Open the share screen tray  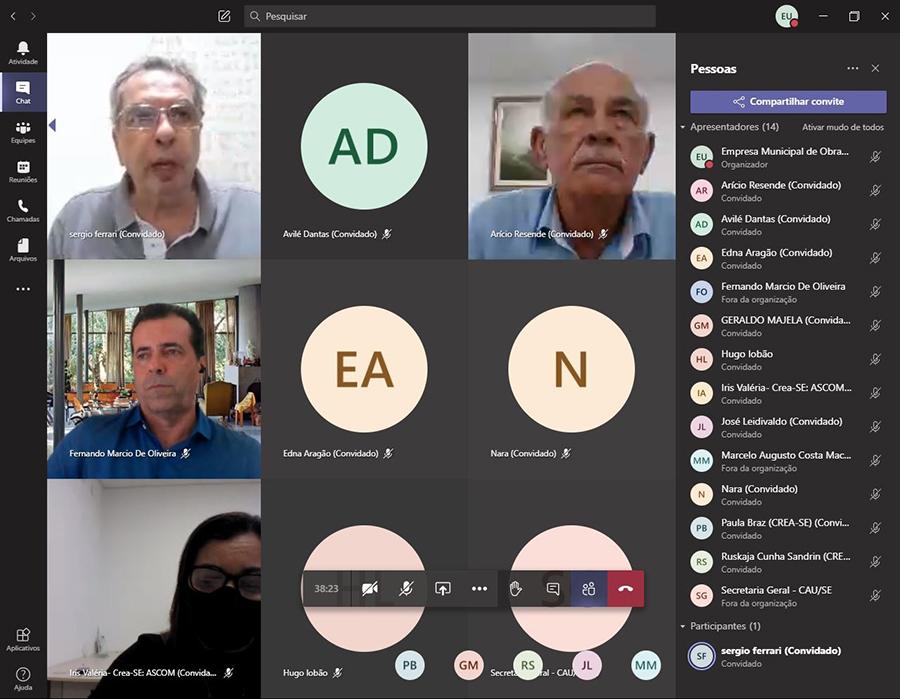(x=443, y=589)
